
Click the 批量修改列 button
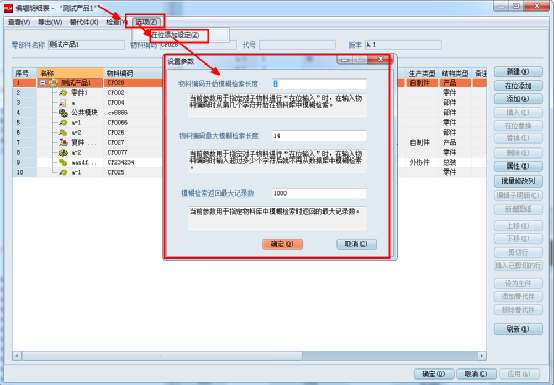point(518,181)
